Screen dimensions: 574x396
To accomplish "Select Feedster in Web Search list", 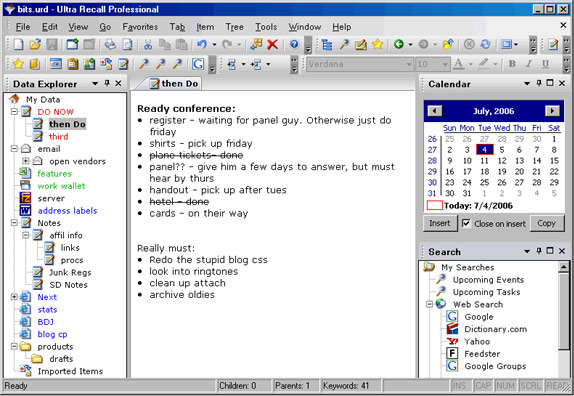I will (x=482, y=354).
